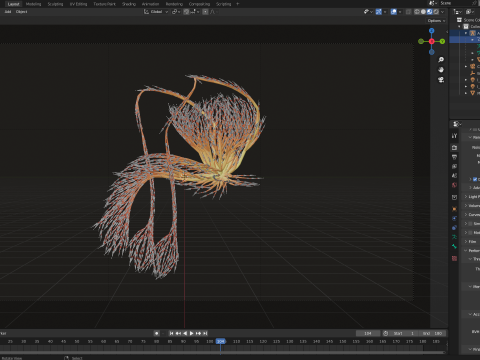This screenshot has height=360, width=480.
Task: Open the Outliner display mode dropdown
Action: click(x=470, y=12)
